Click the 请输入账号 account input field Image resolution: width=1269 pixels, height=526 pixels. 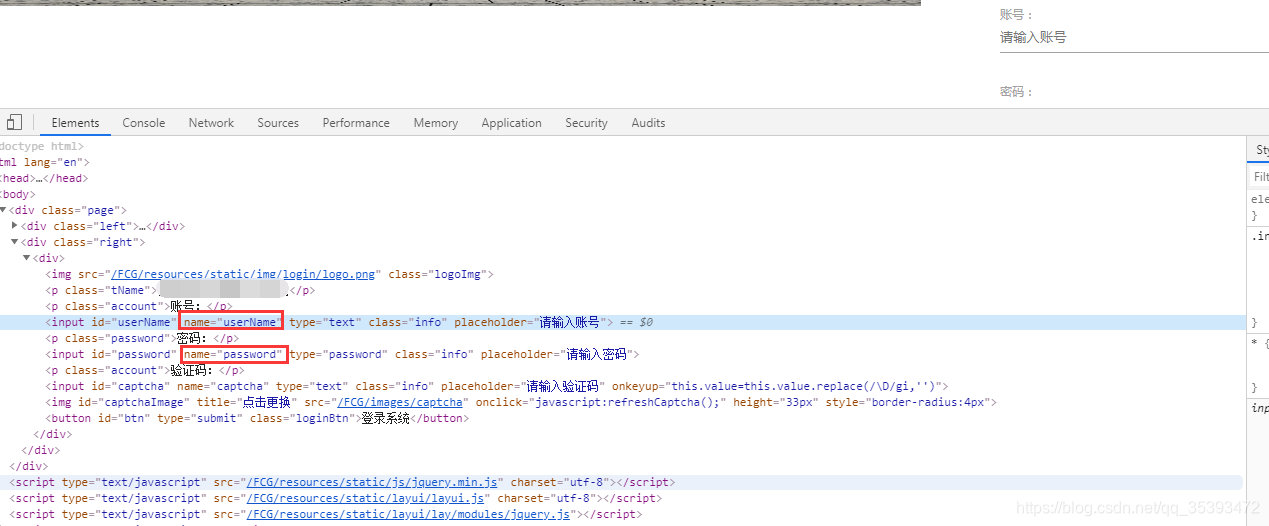coord(1134,38)
